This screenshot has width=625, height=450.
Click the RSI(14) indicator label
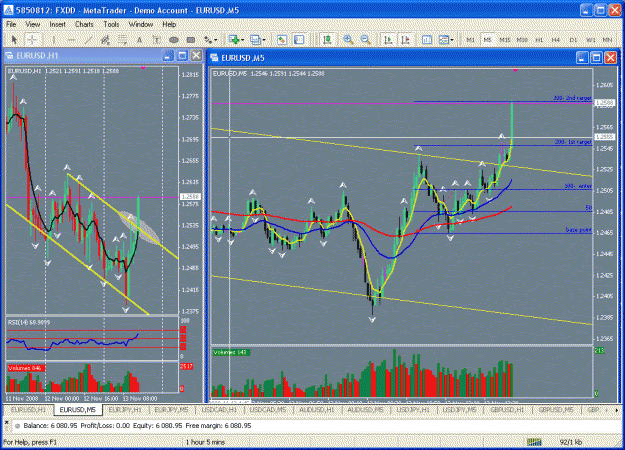(x=29, y=322)
